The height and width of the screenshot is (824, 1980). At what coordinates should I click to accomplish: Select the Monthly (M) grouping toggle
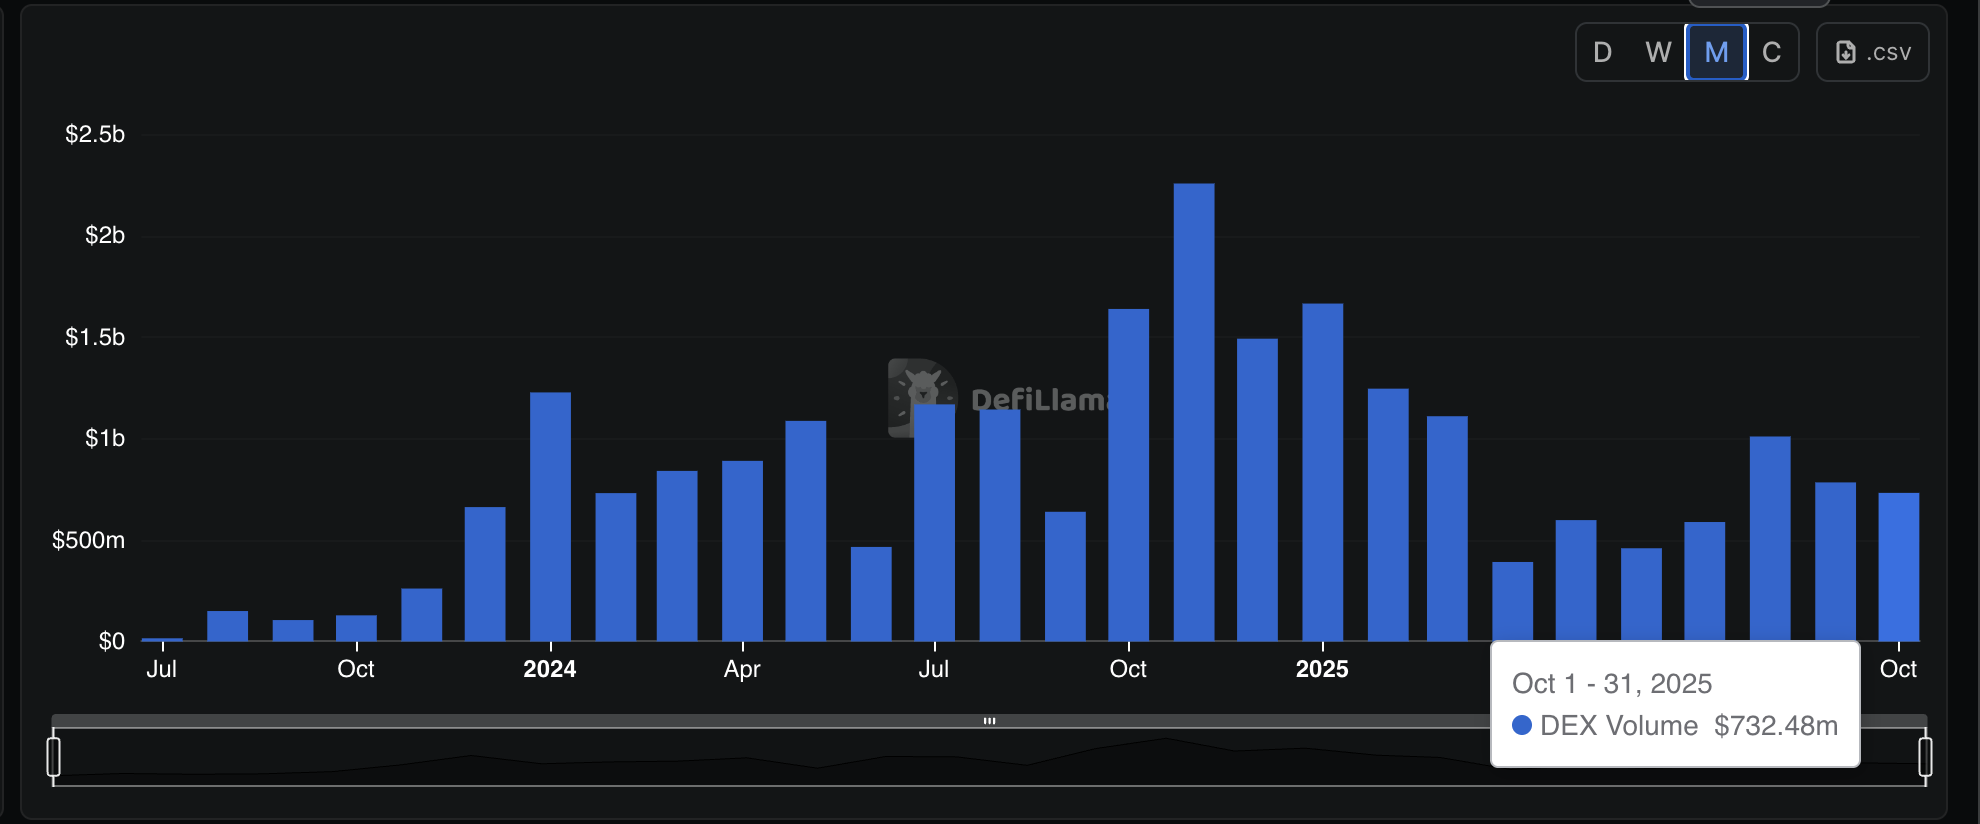[1716, 52]
